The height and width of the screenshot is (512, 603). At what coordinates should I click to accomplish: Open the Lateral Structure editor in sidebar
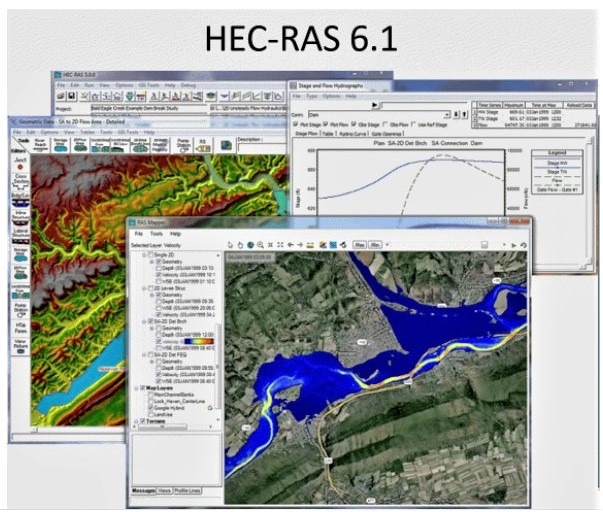click(x=20, y=236)
